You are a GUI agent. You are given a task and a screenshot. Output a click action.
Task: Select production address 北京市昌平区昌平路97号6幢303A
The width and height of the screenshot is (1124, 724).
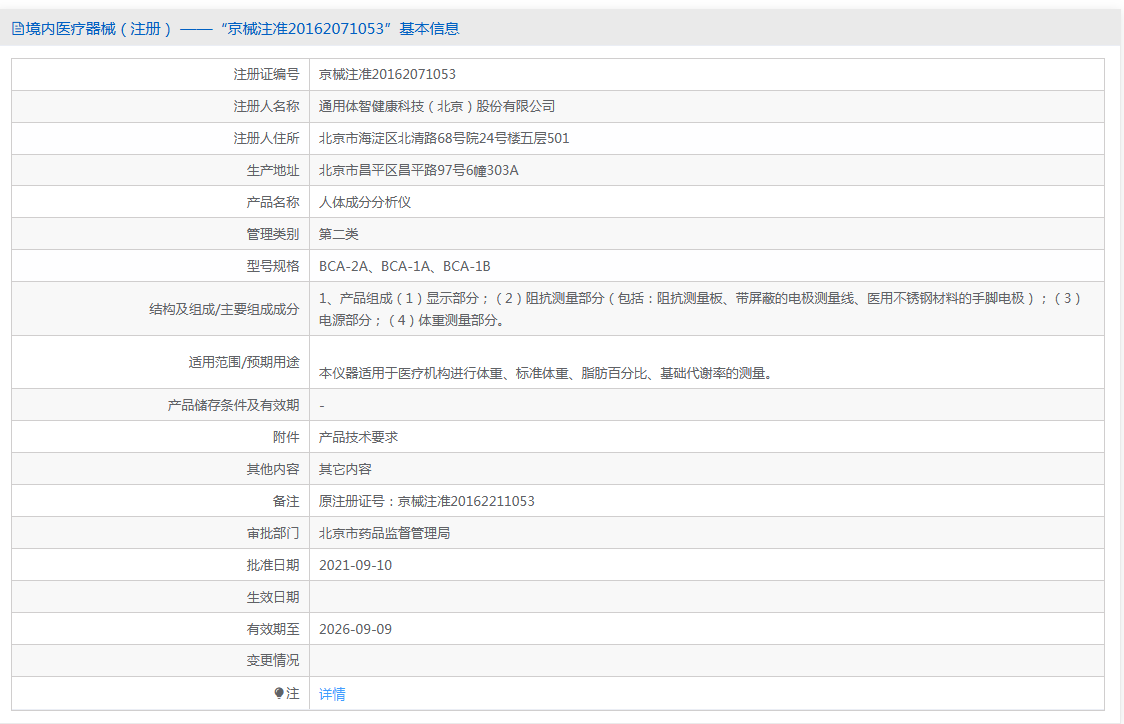tap(419, 171)
